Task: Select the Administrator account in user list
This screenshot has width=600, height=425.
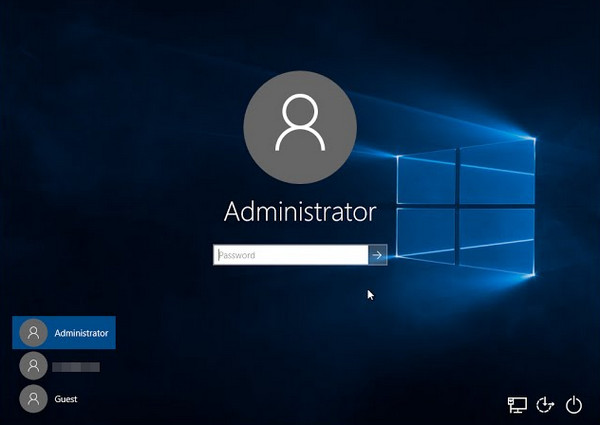Action: (x=64, y=332)
